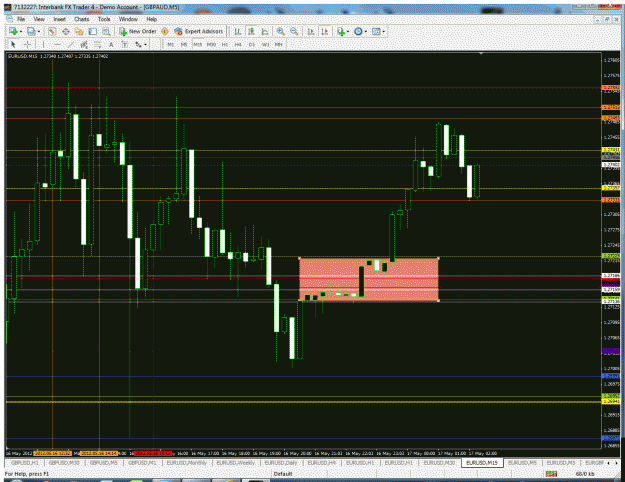
Task: Switch timeframe to M15
Action: [x=198, y=45]
